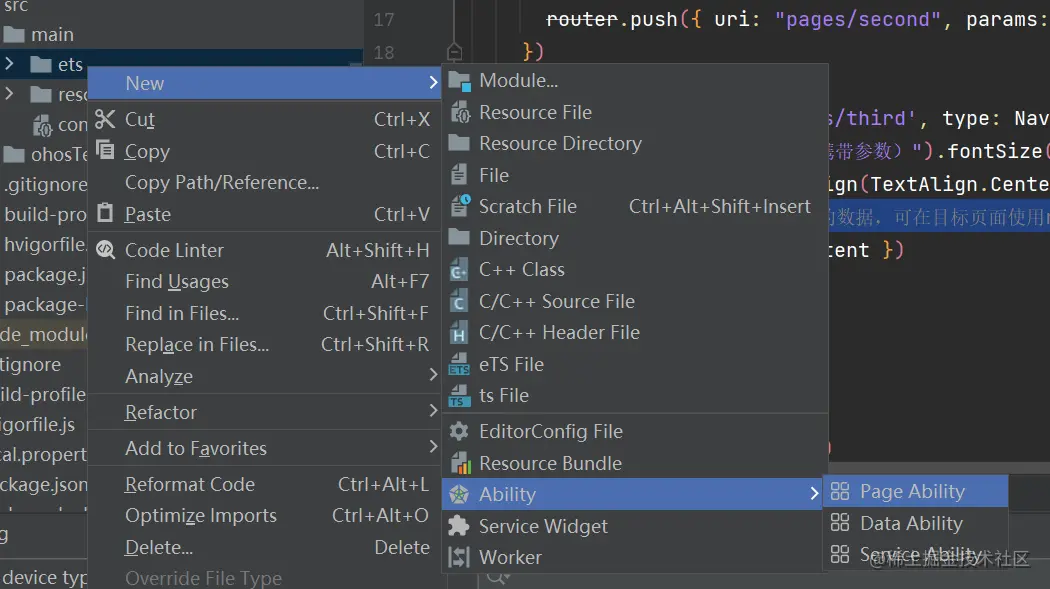Screen dimensions: 1050x589
Task: Choose Replace in Files menu entry
Action: [265, 345]
